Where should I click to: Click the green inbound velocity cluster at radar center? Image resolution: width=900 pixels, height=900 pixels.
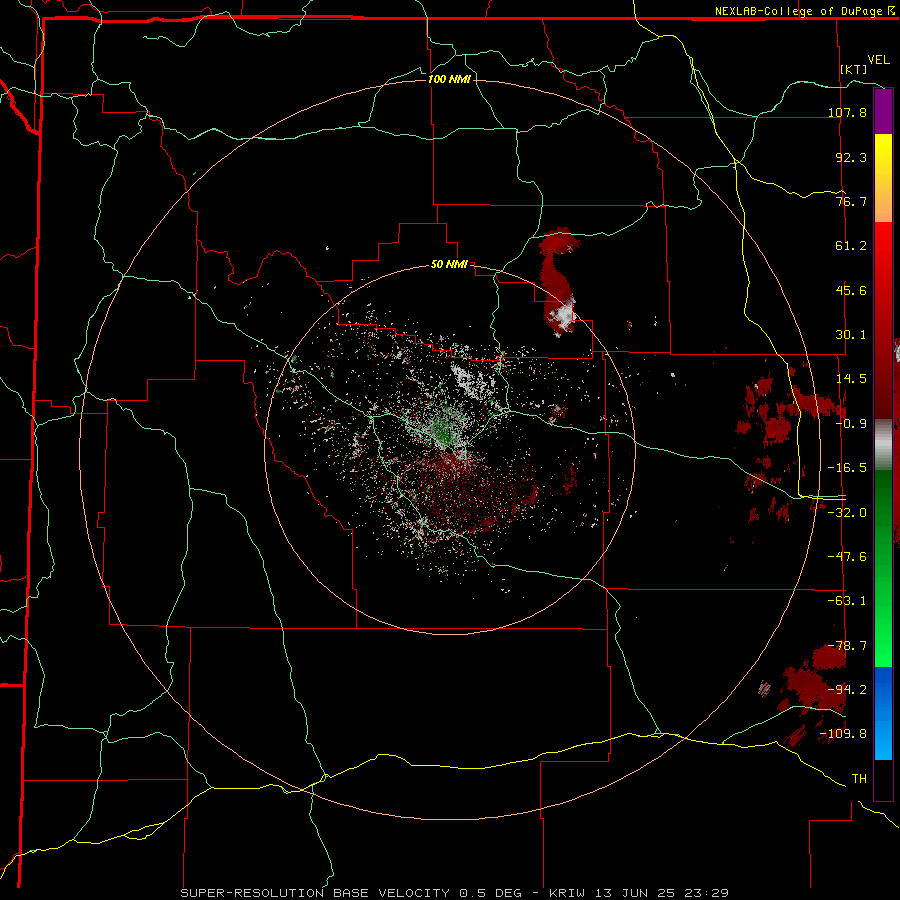pos(443,428)
